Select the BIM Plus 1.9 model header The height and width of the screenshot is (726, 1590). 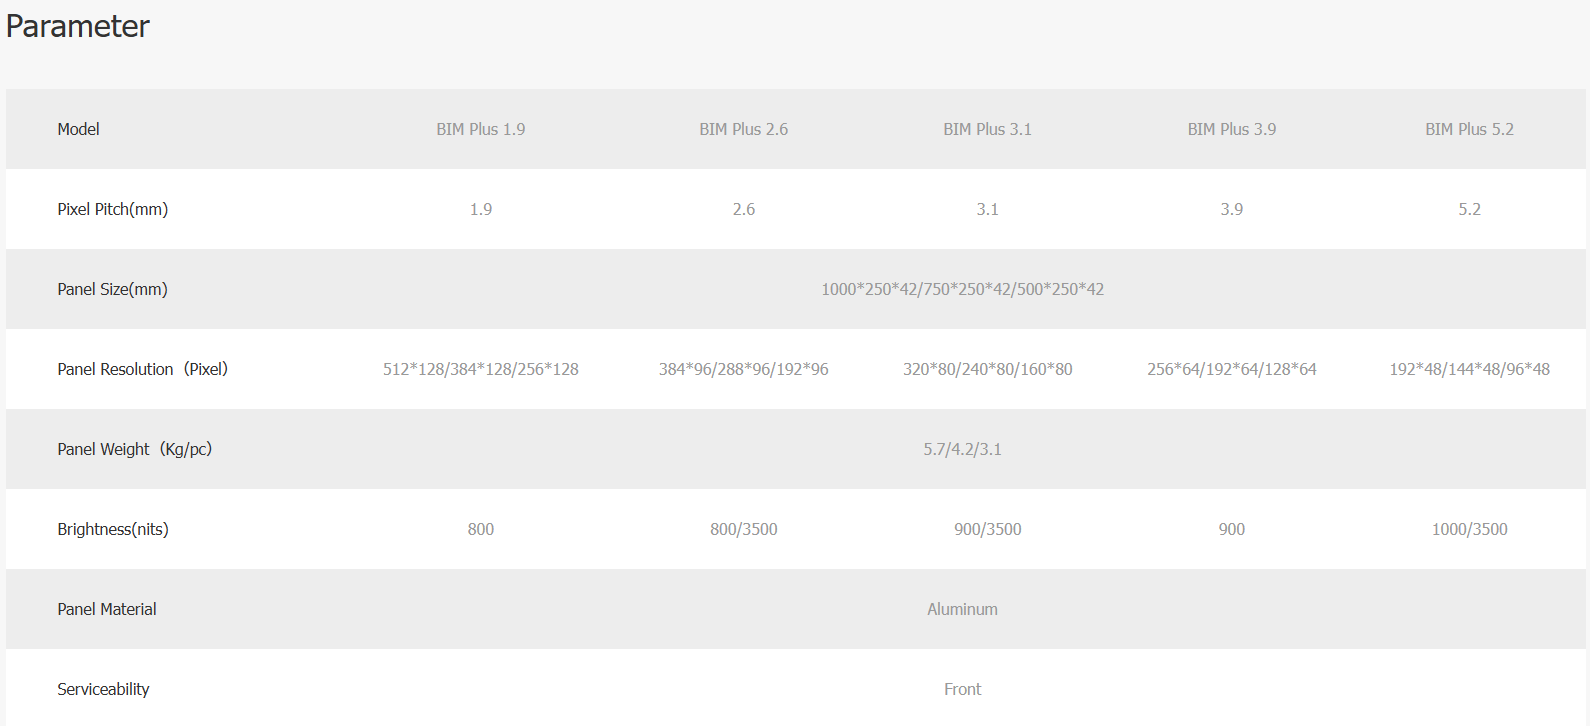tap(480, 129)
